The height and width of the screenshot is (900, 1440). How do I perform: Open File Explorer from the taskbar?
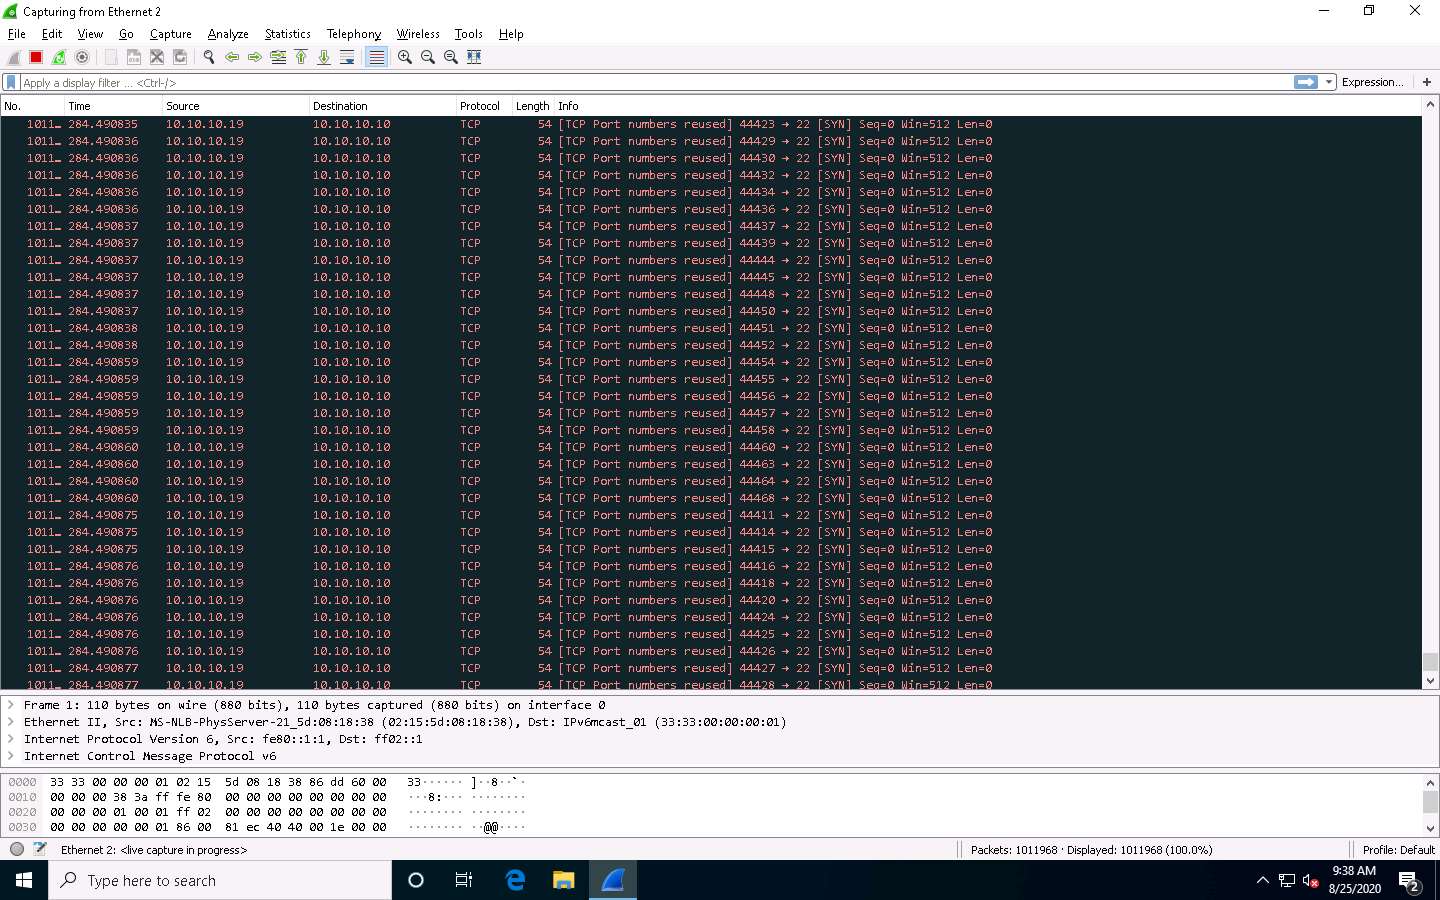point(564,880)
